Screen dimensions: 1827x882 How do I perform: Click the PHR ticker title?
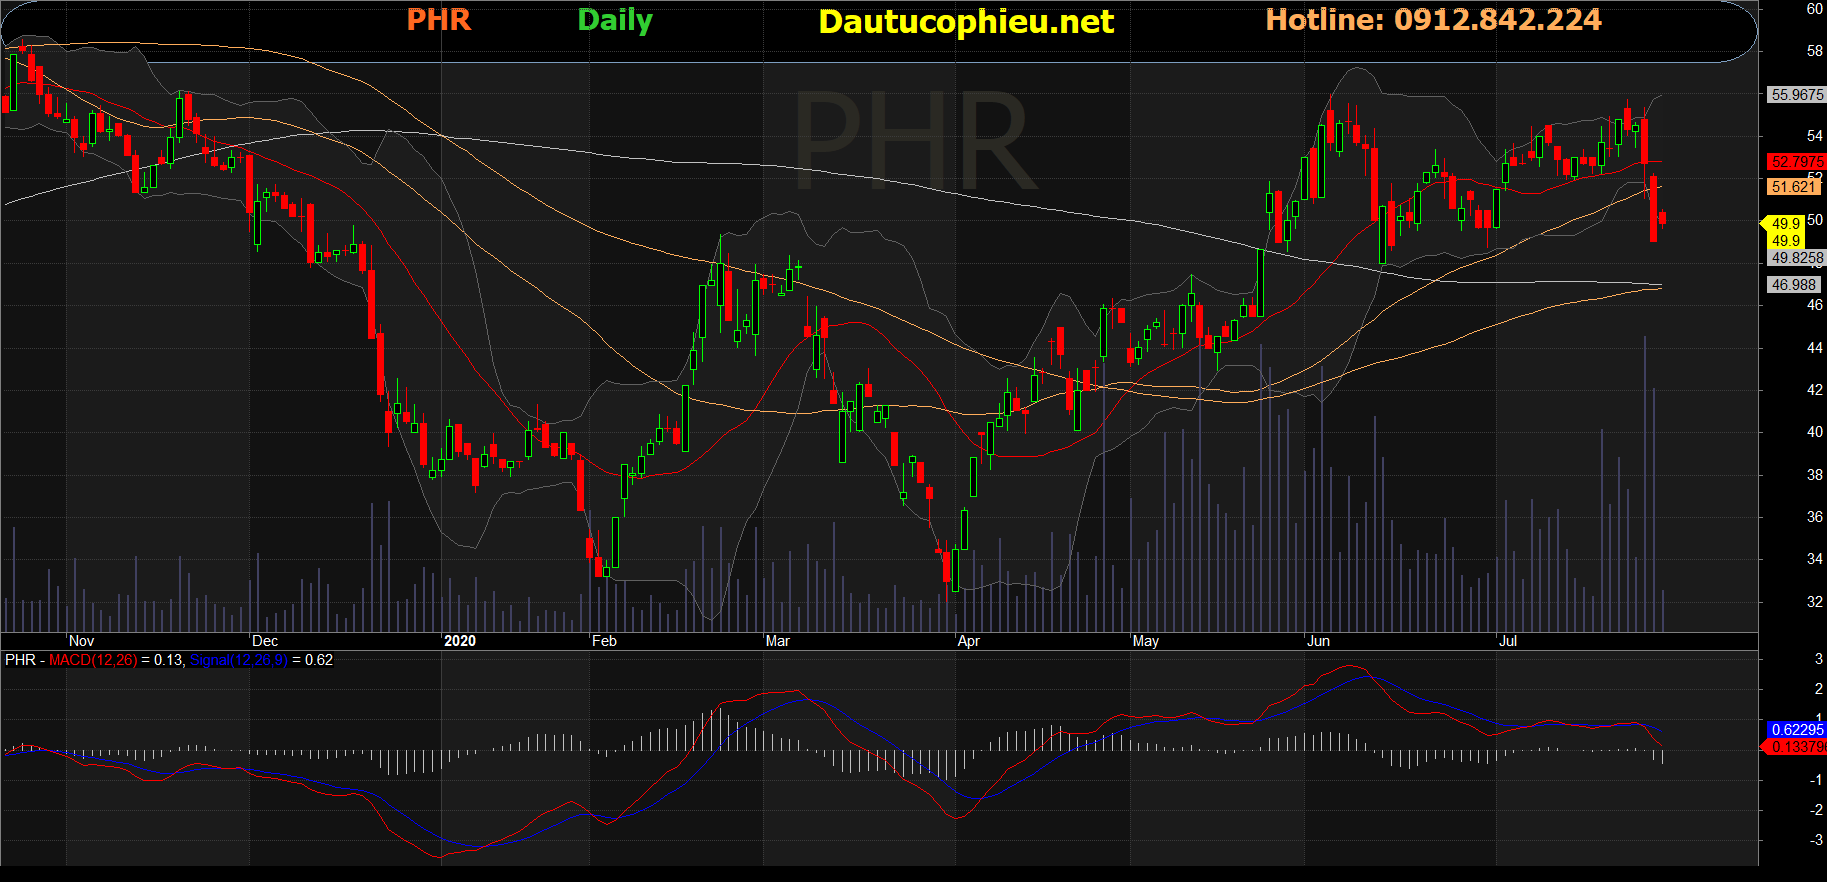(438, 20)
